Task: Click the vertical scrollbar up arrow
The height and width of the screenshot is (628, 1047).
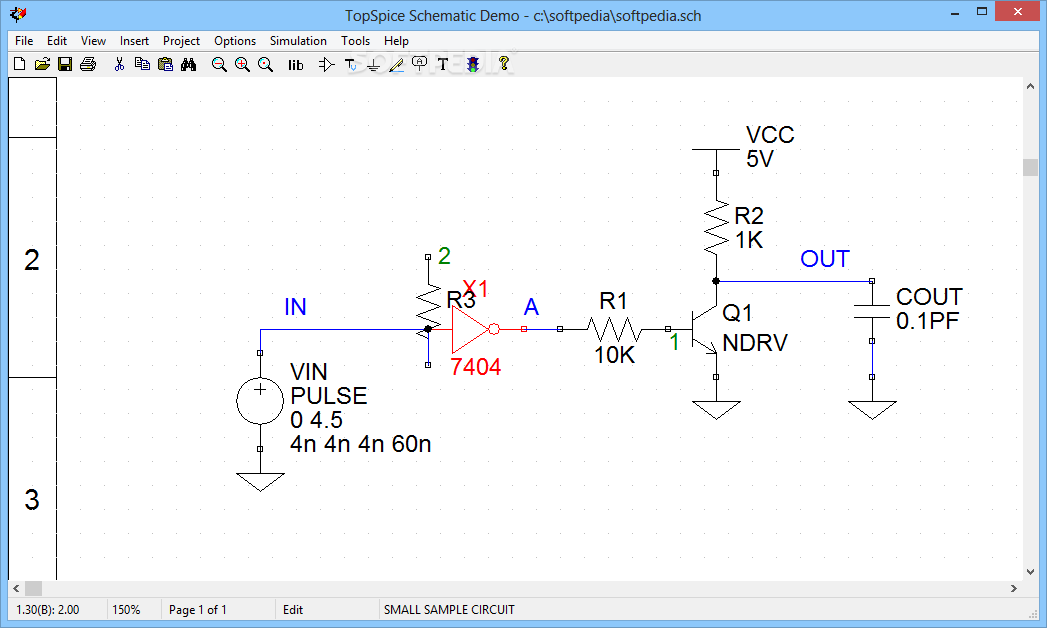Action: 1030,86
